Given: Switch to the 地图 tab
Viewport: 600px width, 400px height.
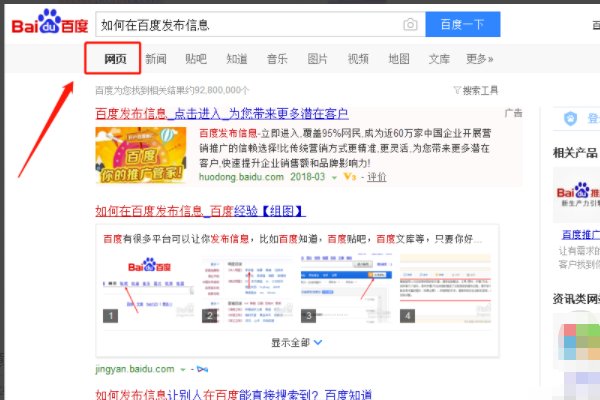Looking at the screenshot, I should pyautogui.click(x=399, y=59).
